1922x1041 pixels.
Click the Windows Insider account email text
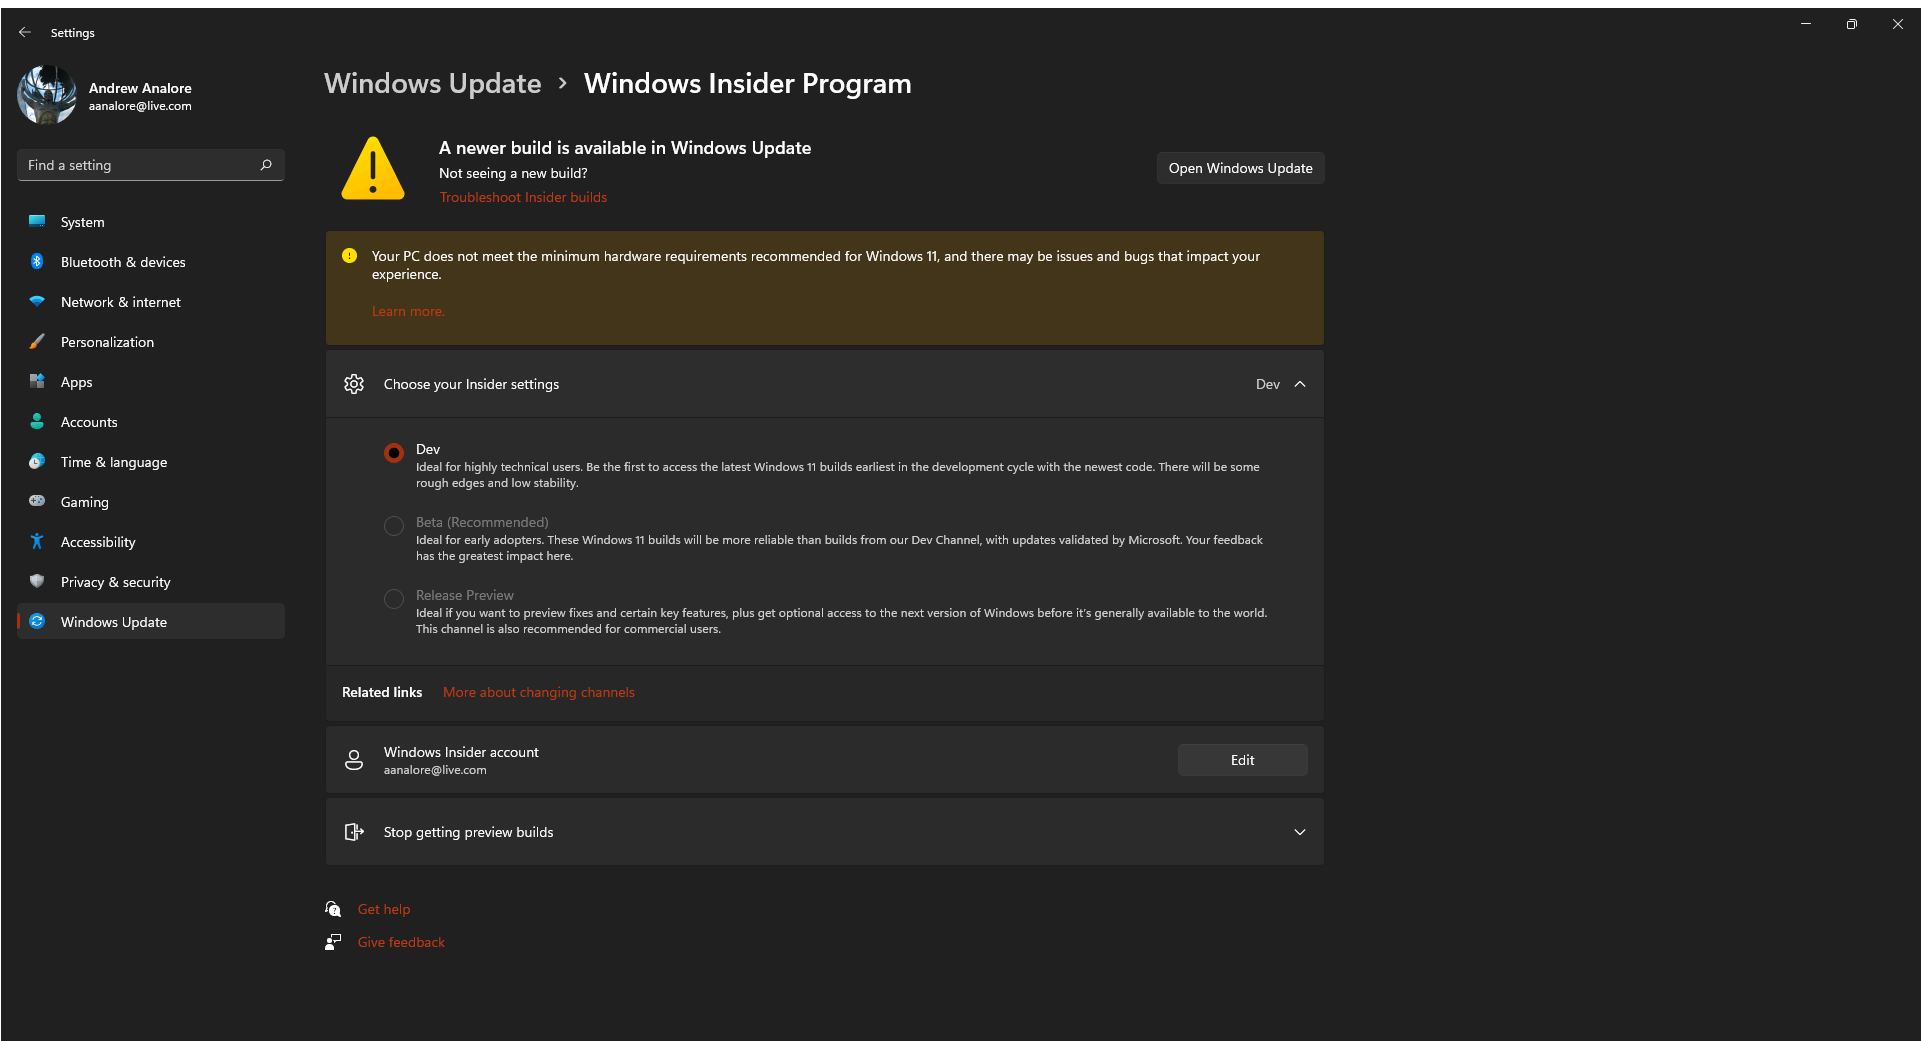(435, 770)
